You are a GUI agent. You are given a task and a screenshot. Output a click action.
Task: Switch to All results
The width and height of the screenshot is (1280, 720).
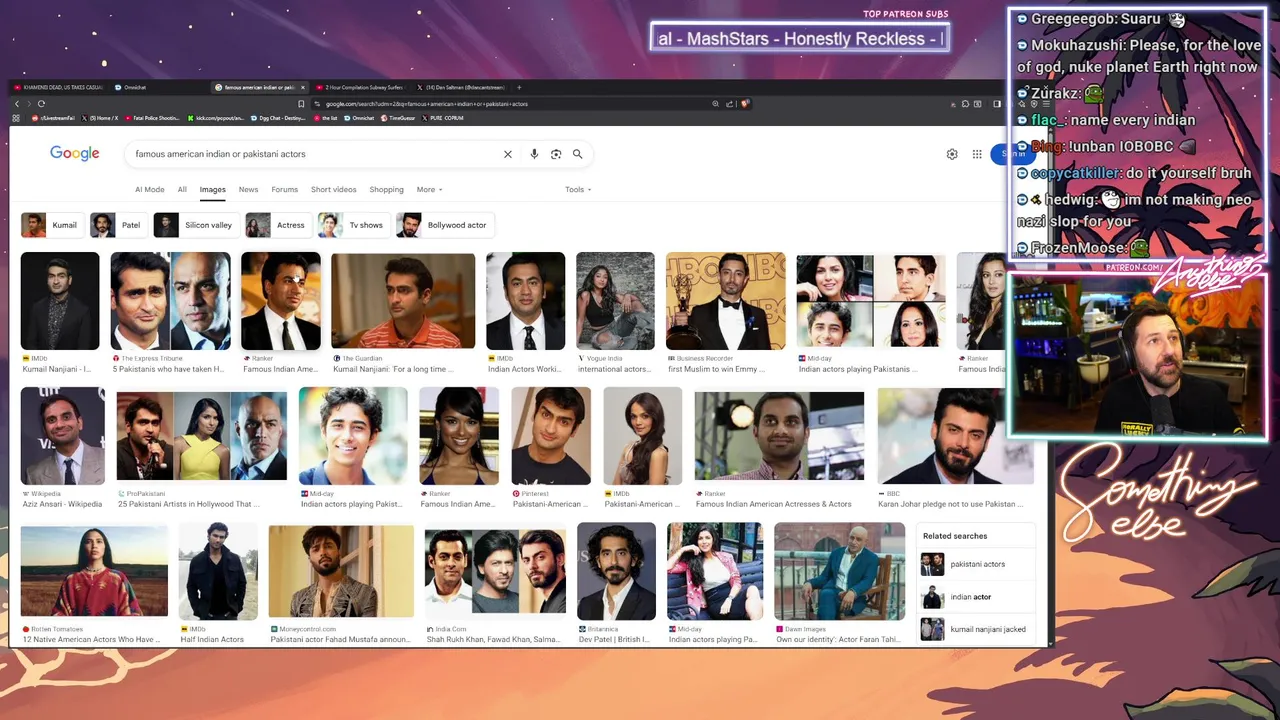pos(182,189)
